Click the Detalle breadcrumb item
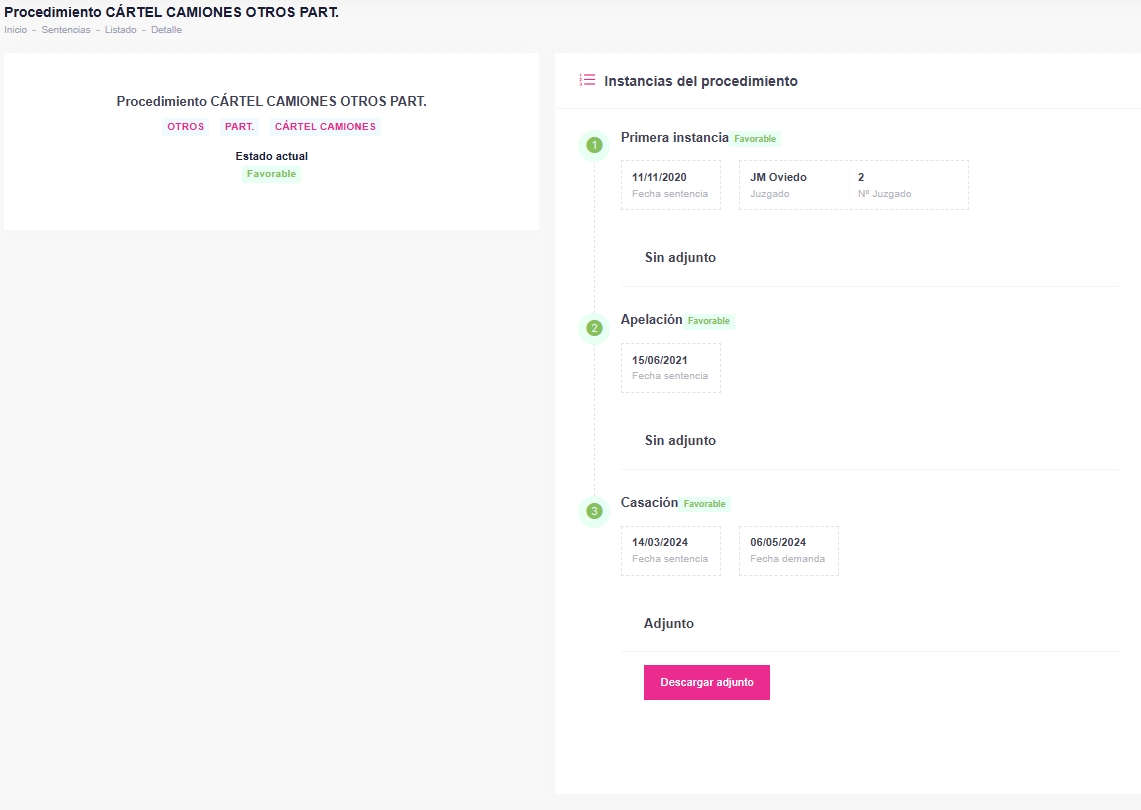Screen dimensions: 1141x810 [166, 30]
